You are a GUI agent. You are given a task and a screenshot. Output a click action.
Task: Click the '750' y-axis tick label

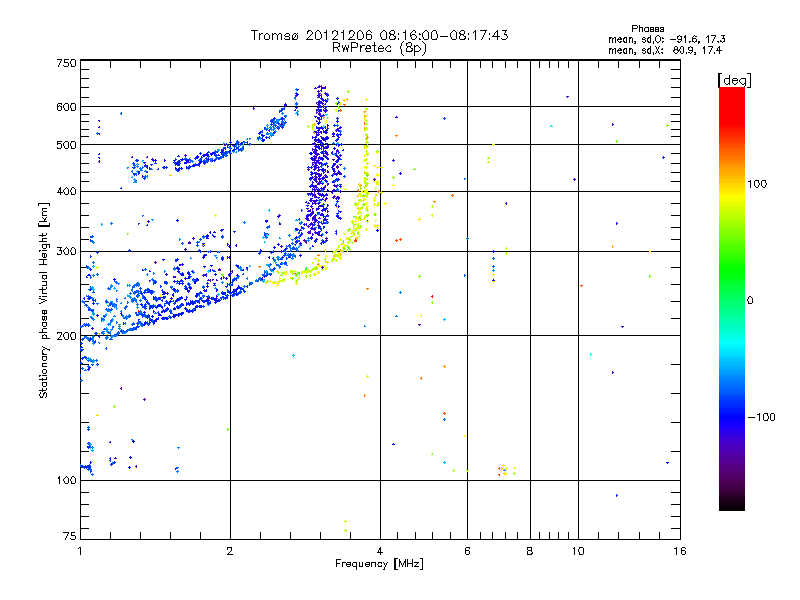click(x=67, y=63)
